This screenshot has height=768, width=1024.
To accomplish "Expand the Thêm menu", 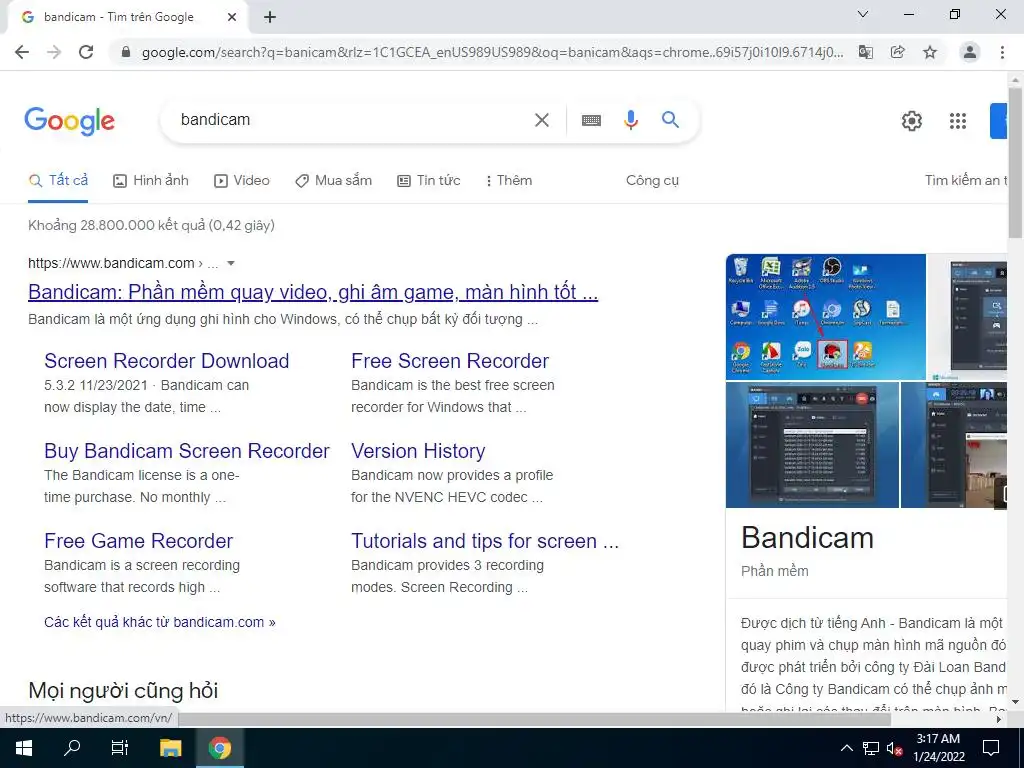I will pos(509,180).
